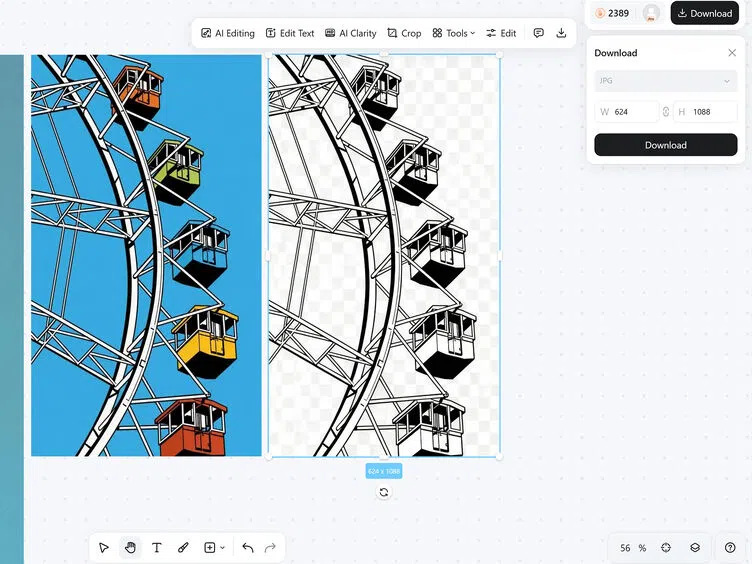Open AI Editing in the toolbar
Screen dimensions: 752x564
click(x=228, y=33)
